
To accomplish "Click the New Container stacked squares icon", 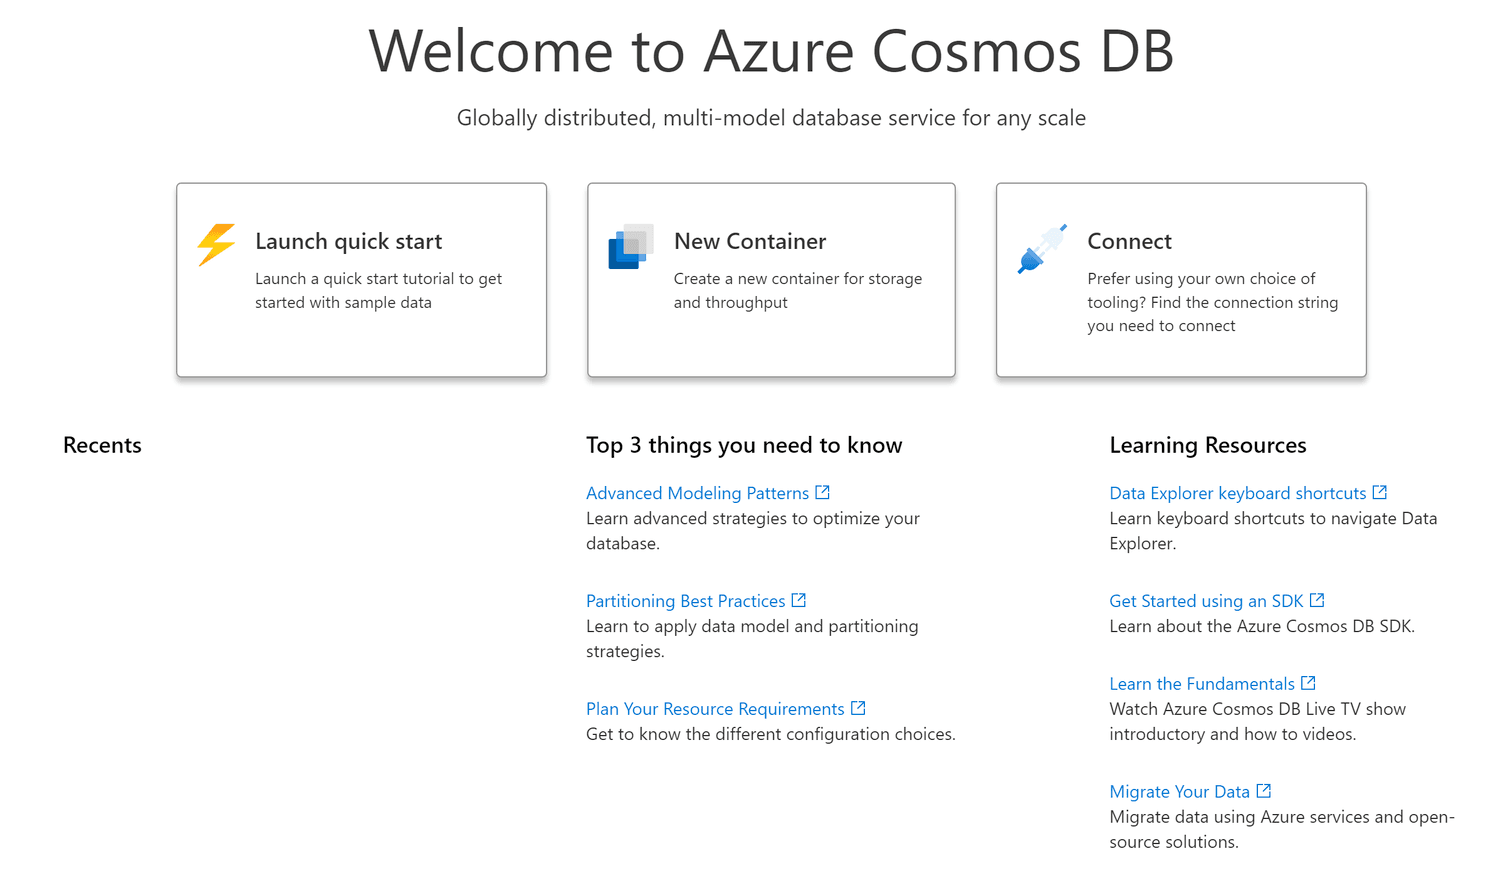I will tap(631, 247).
